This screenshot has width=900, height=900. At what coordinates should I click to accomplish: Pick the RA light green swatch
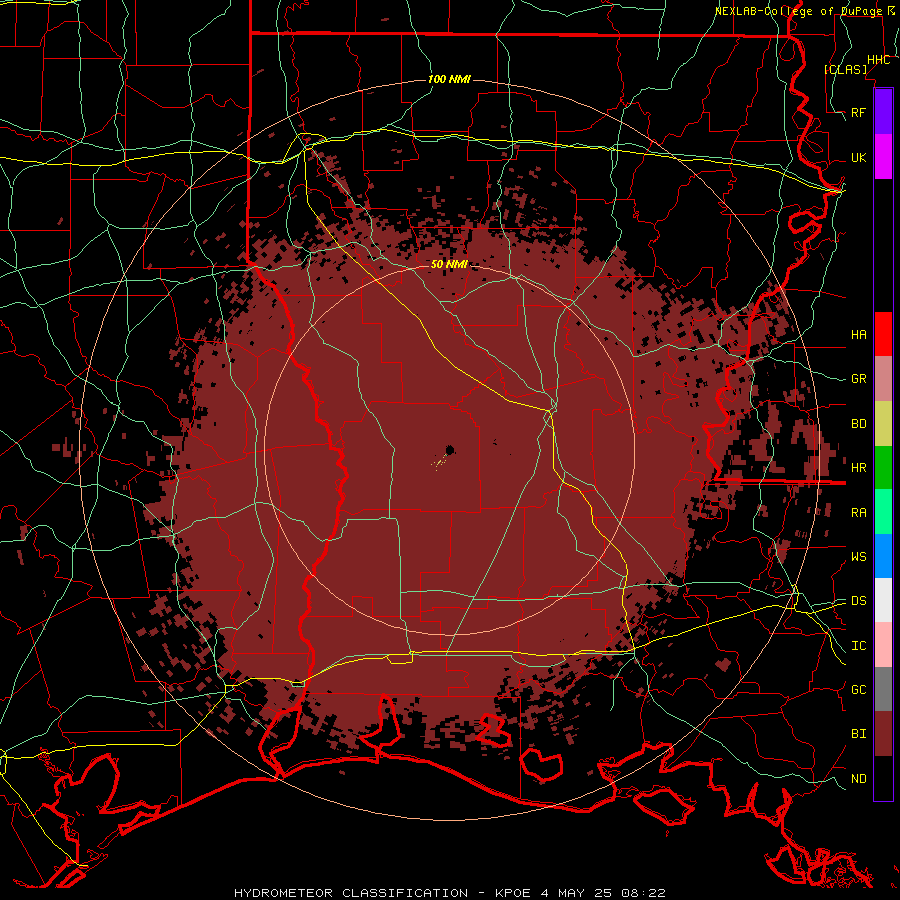coord(883,511)
